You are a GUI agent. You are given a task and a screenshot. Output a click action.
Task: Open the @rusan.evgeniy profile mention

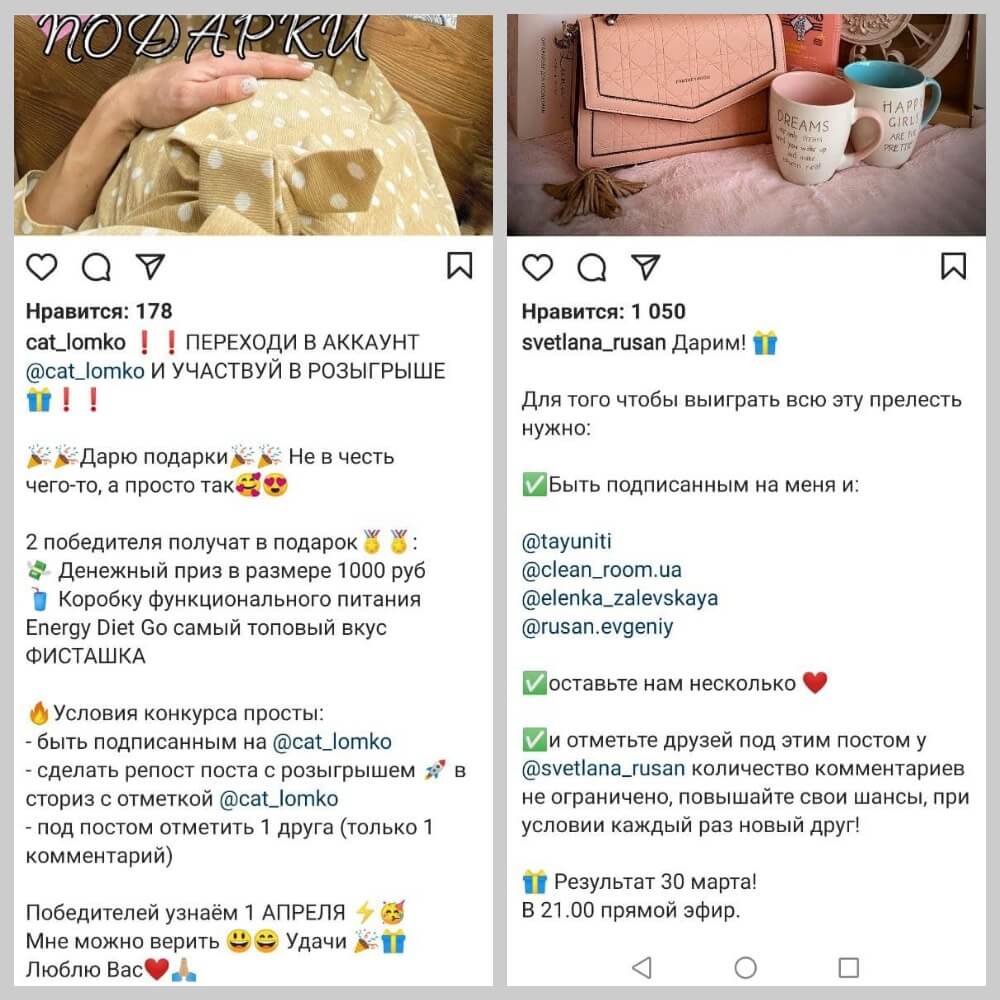(597, 627)
